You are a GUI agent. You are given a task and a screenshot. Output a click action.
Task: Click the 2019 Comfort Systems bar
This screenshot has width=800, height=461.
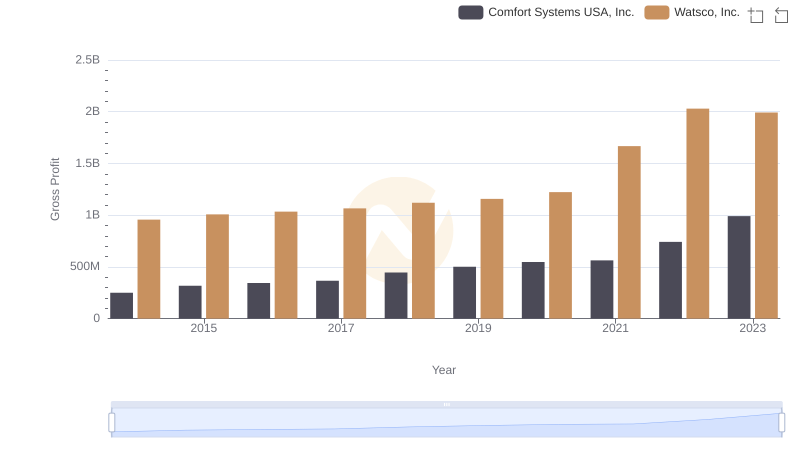(464, 292)
